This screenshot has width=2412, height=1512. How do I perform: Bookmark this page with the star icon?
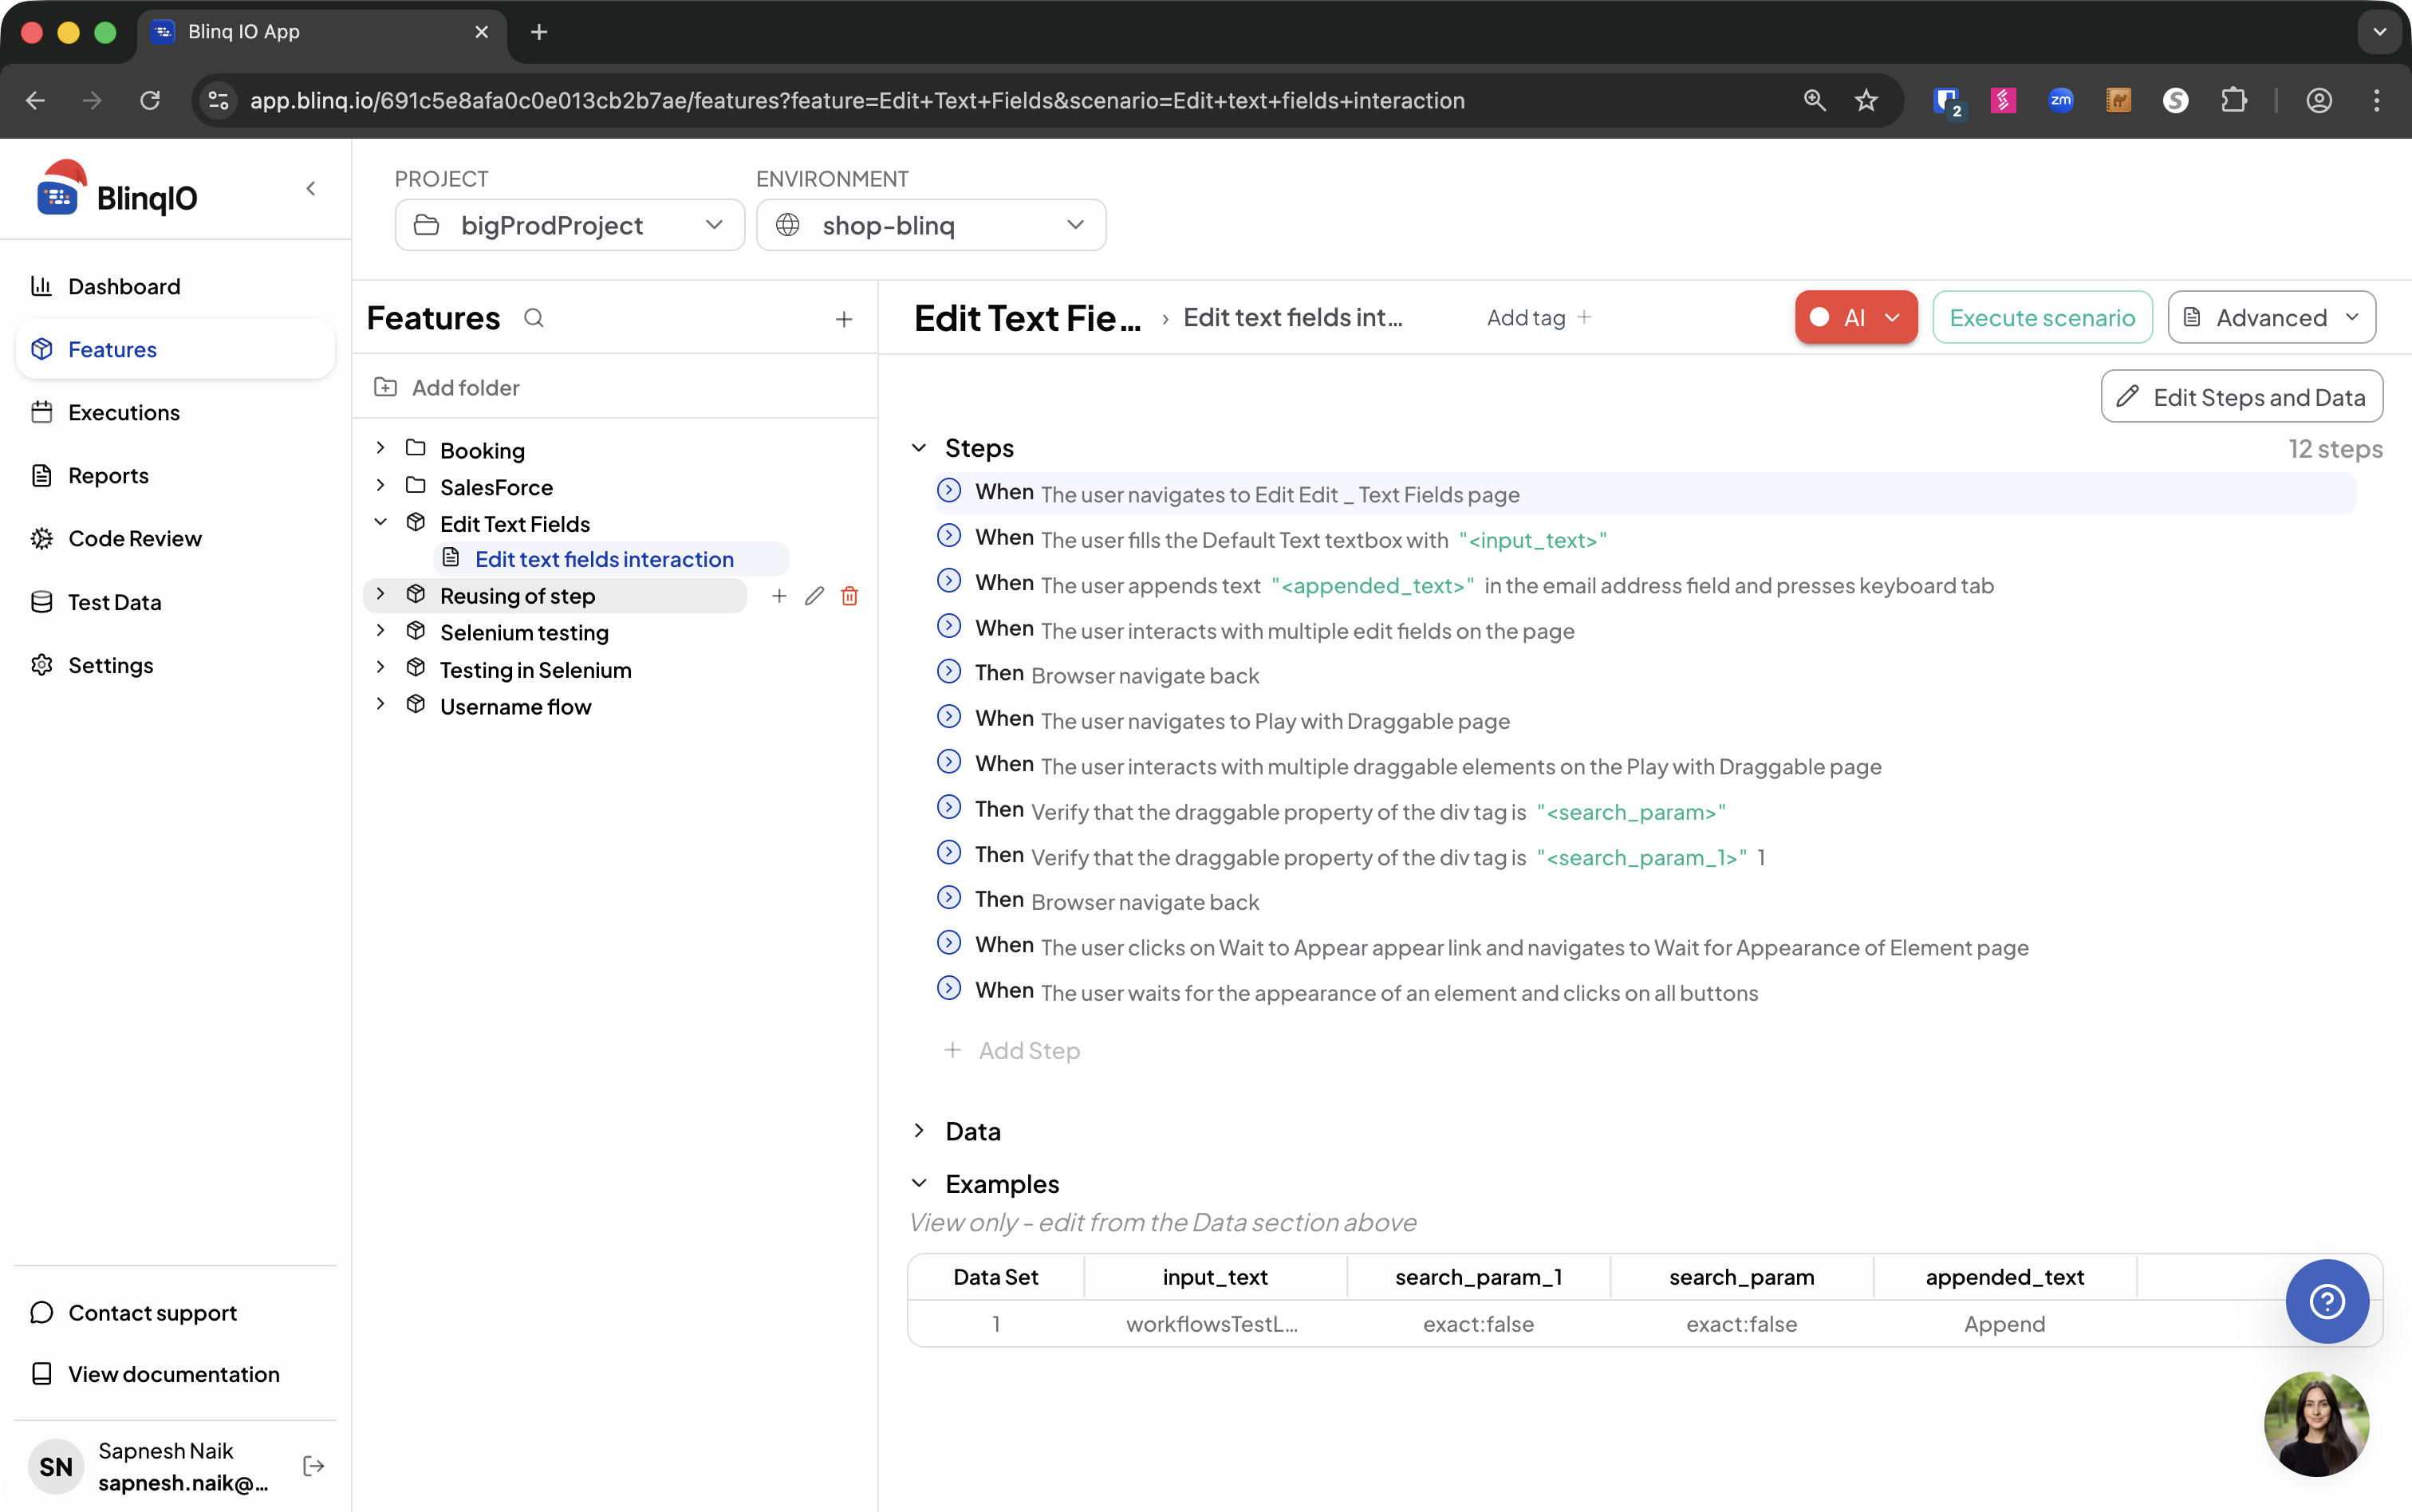[1866, 100]
